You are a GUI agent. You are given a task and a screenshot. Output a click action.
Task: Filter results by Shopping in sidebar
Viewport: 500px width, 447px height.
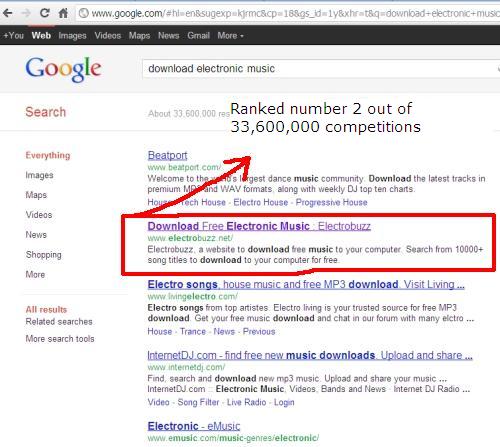44,255
